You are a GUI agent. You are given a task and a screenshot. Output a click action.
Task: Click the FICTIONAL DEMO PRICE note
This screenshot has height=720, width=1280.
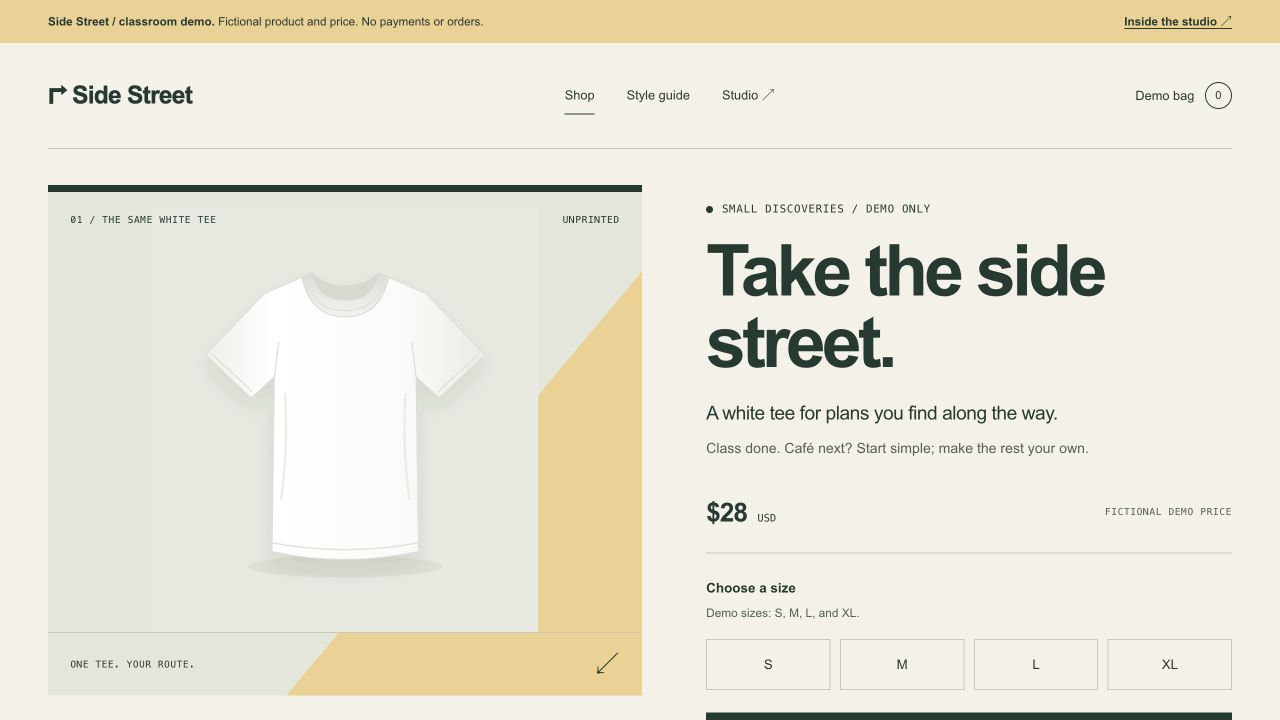coord(1168,511)
